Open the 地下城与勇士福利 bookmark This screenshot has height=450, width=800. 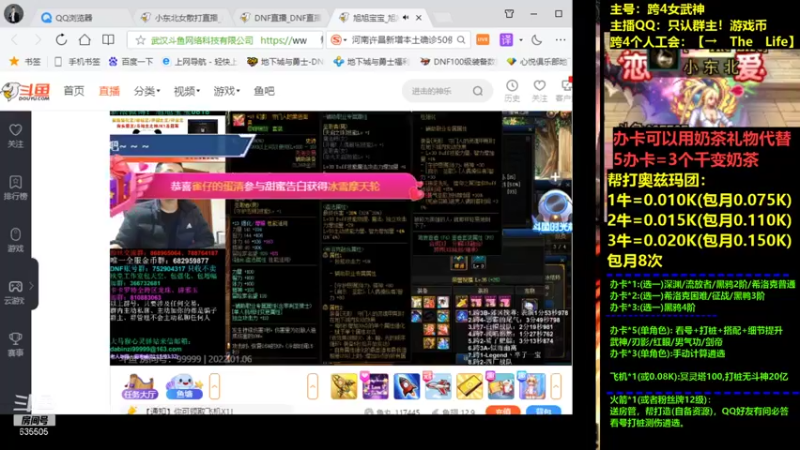371,62
